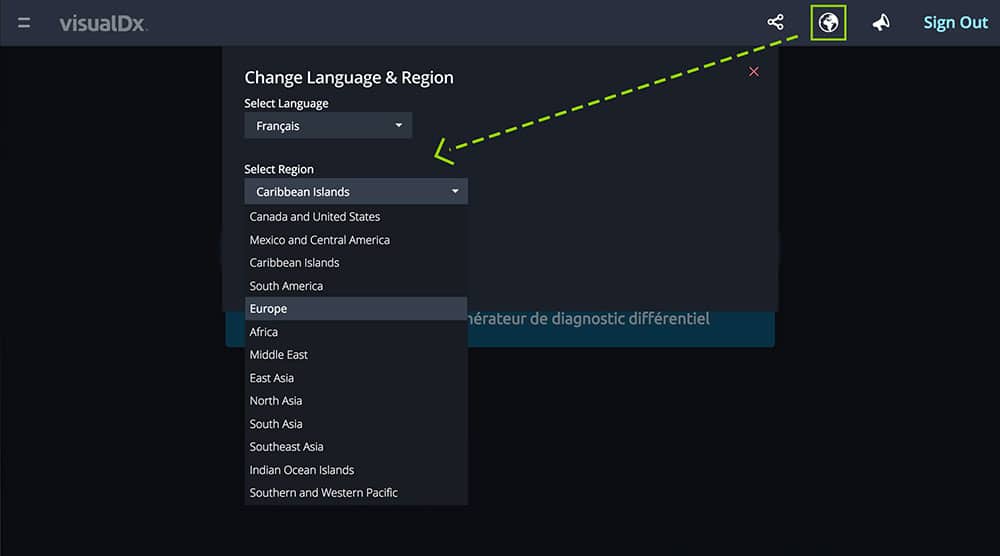
Task: Close the Change Language & Region dialog
Action: (x=754, y=71)
